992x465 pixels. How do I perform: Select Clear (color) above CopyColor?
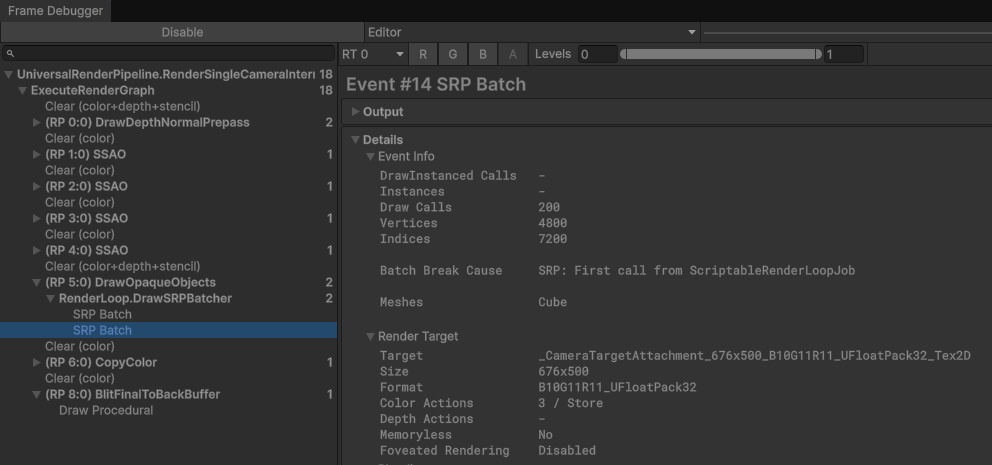coord(80,346)
